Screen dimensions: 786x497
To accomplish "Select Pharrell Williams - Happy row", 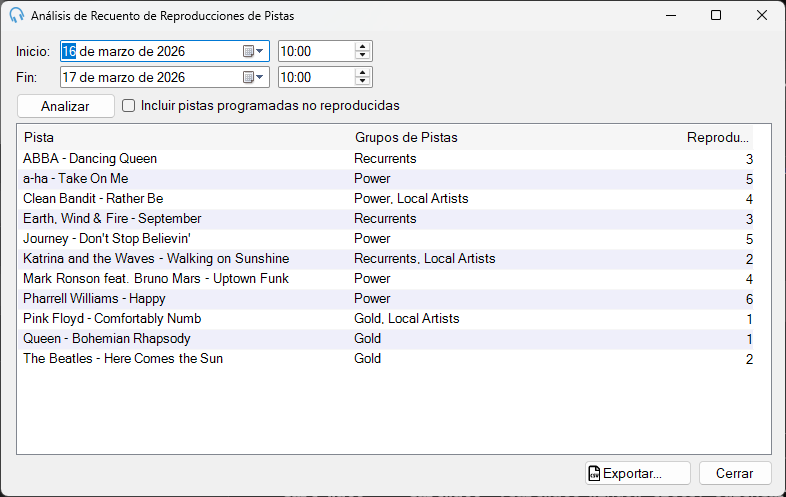I will 385,299.
